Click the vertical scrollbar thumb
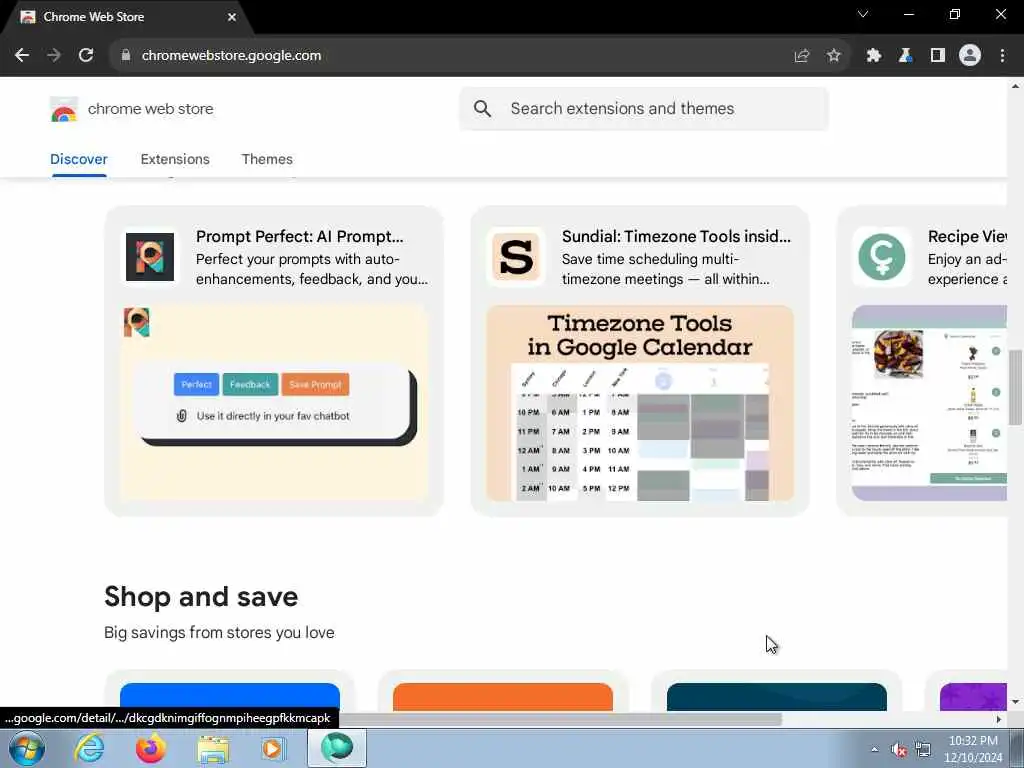 (1015, 387)
